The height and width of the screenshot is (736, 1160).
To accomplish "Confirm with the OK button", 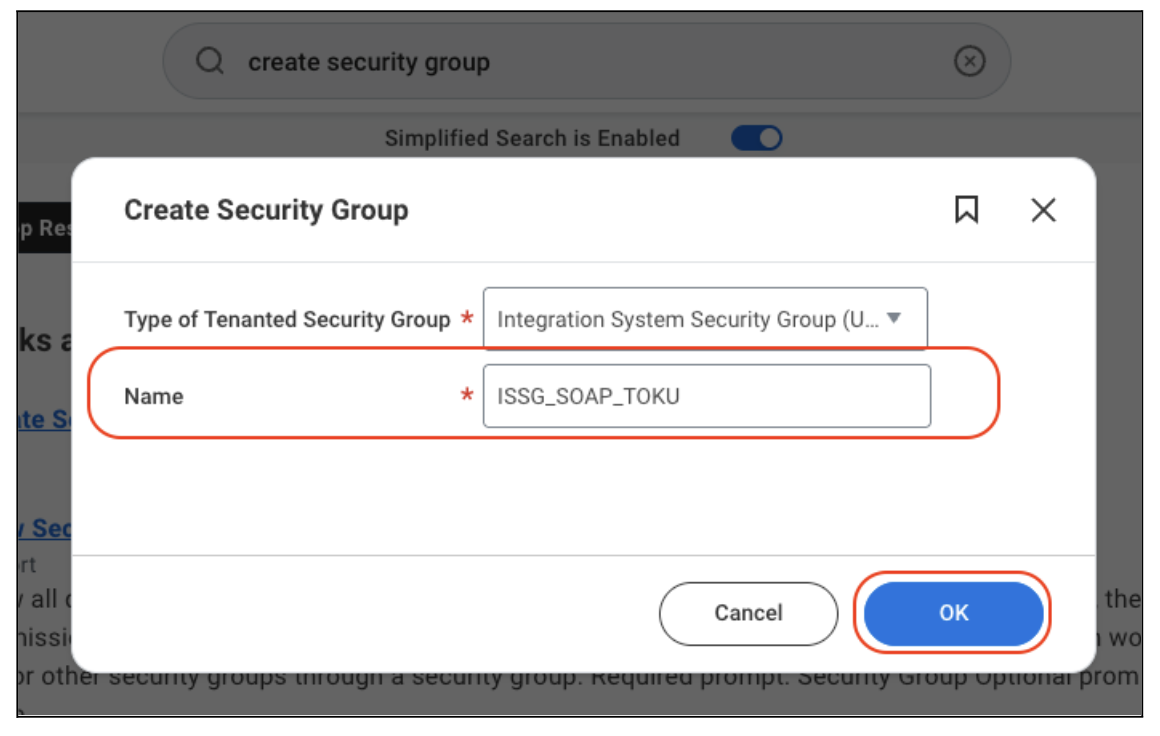I will tap(954, 612).
